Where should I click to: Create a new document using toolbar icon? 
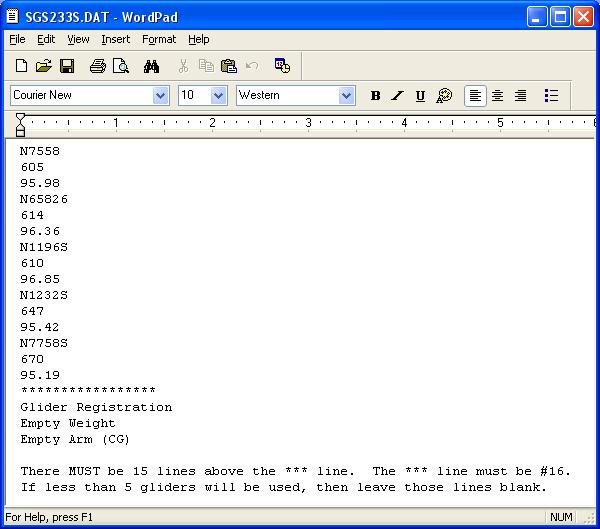(x=21, y=66)
